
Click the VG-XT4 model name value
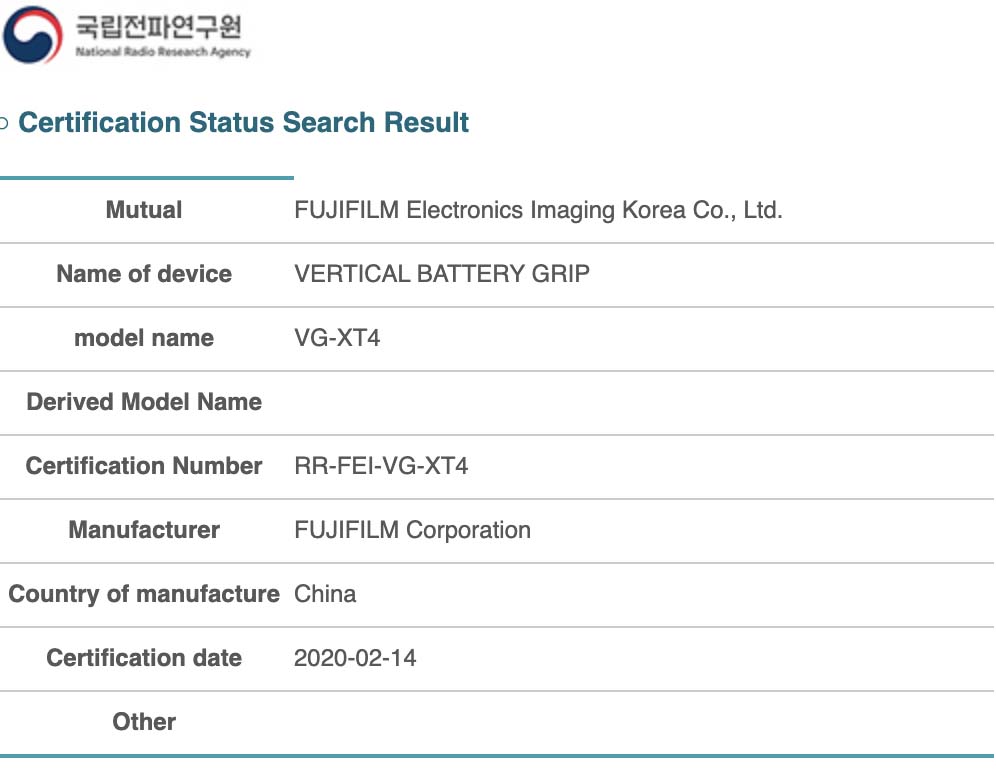337,338
